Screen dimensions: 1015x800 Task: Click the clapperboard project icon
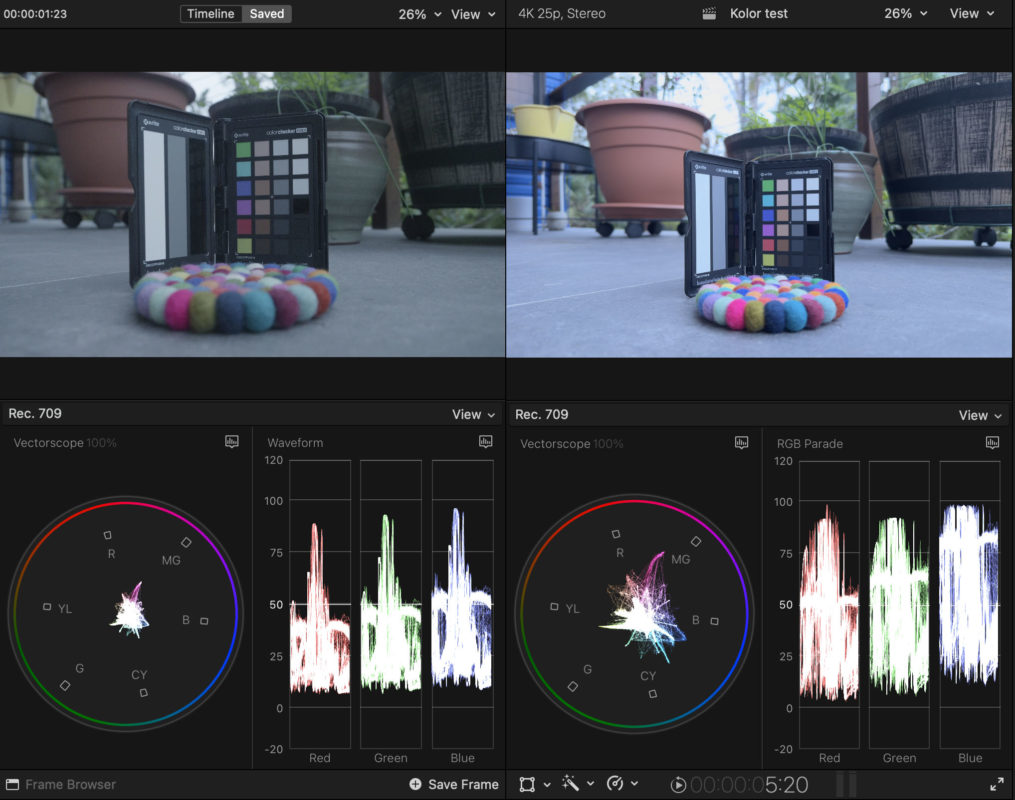709,14
